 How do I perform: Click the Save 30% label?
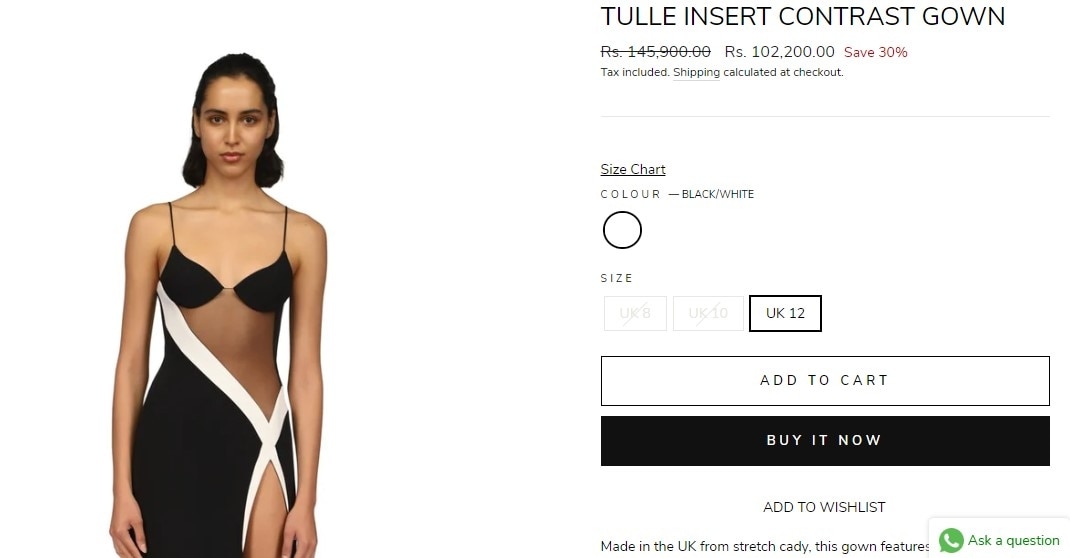click(876, 53)
